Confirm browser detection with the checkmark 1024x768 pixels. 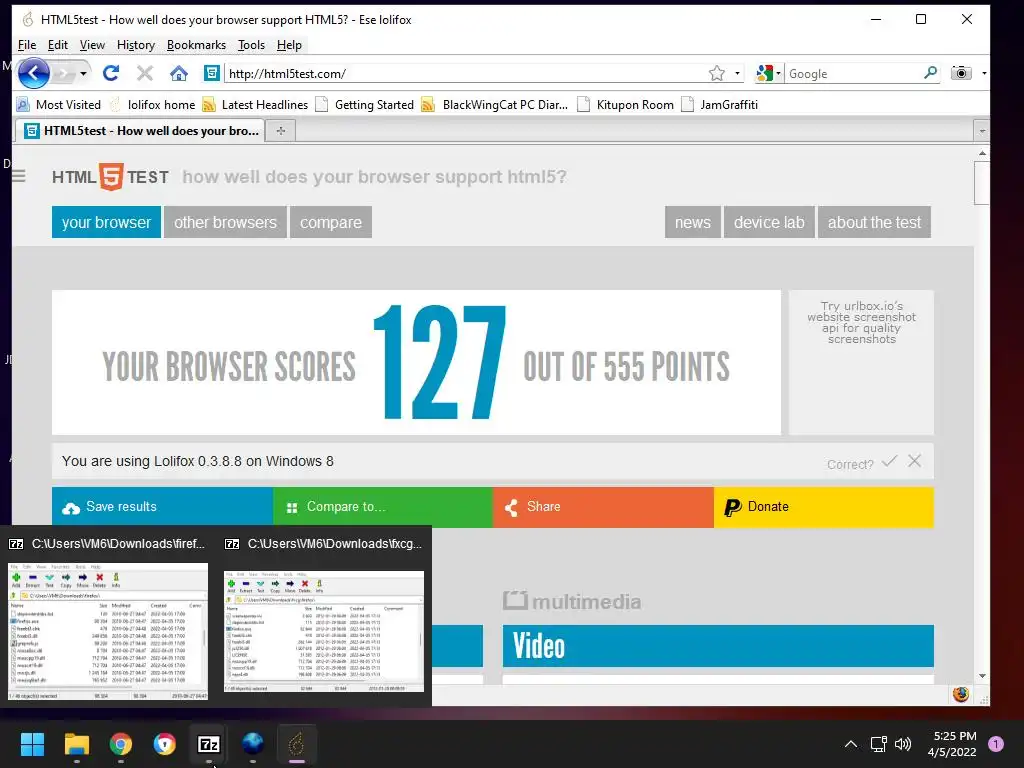click(x=889, y=461)
